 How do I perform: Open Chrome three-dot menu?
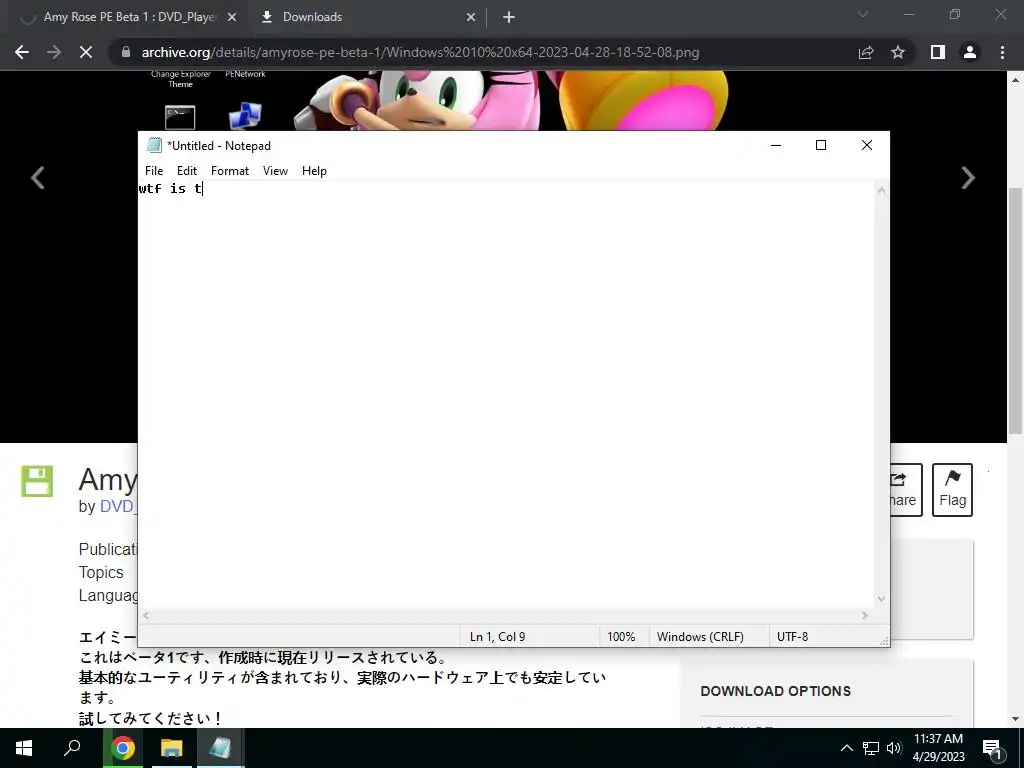pos(1002,52)
